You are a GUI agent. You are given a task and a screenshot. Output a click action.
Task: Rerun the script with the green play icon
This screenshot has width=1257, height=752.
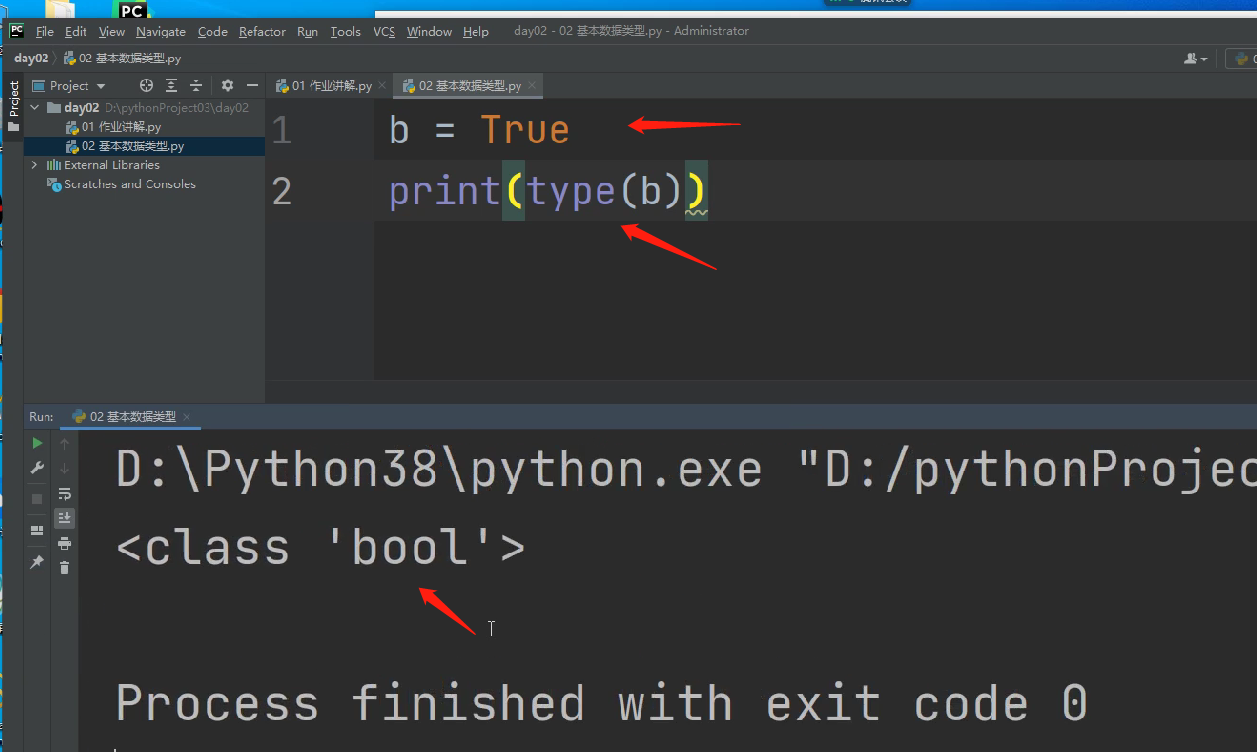point(37,443)
